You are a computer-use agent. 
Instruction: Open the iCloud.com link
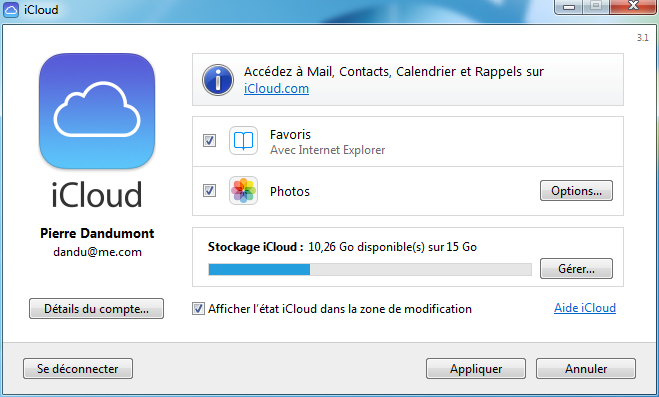[x=276, y=89]
